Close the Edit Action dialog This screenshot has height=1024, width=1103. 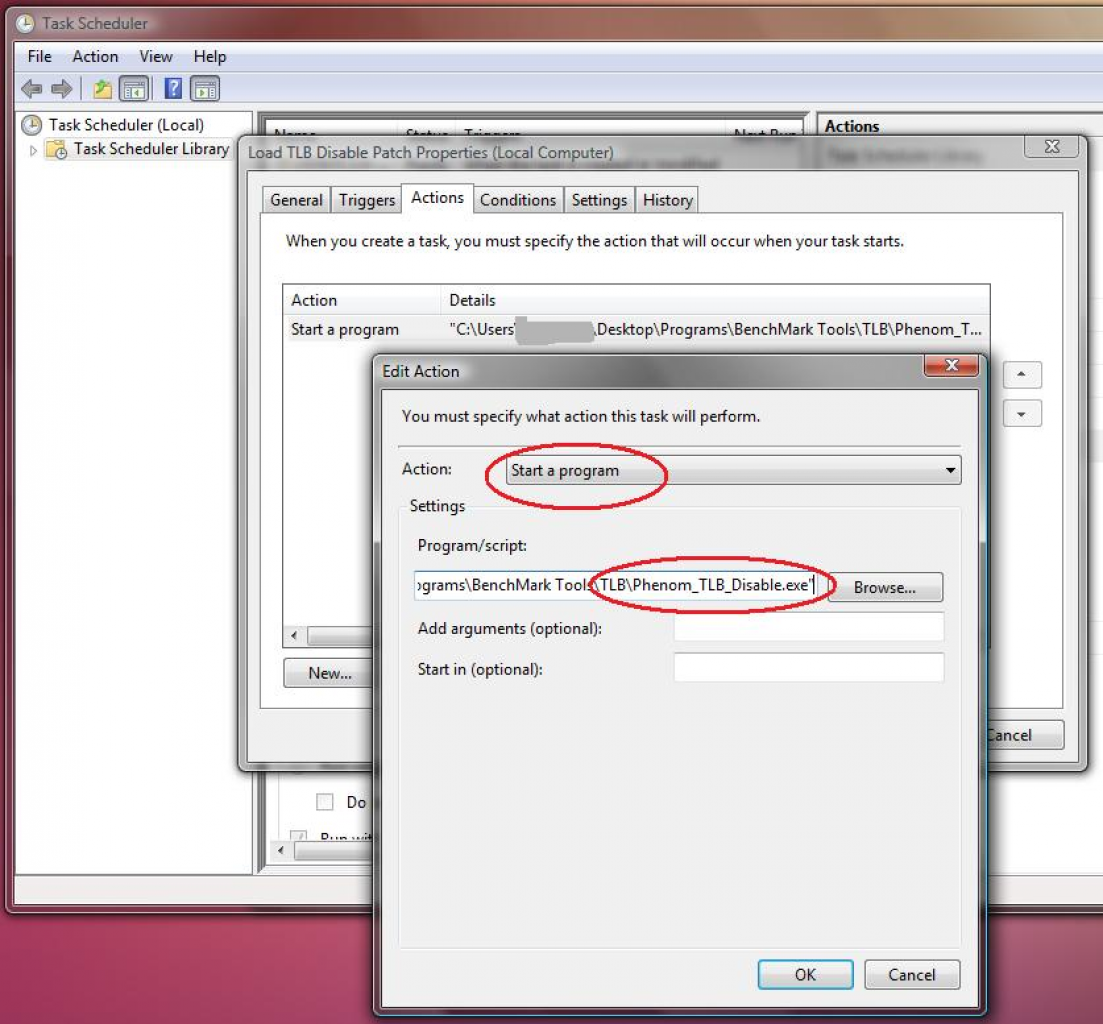coord(951,366)
